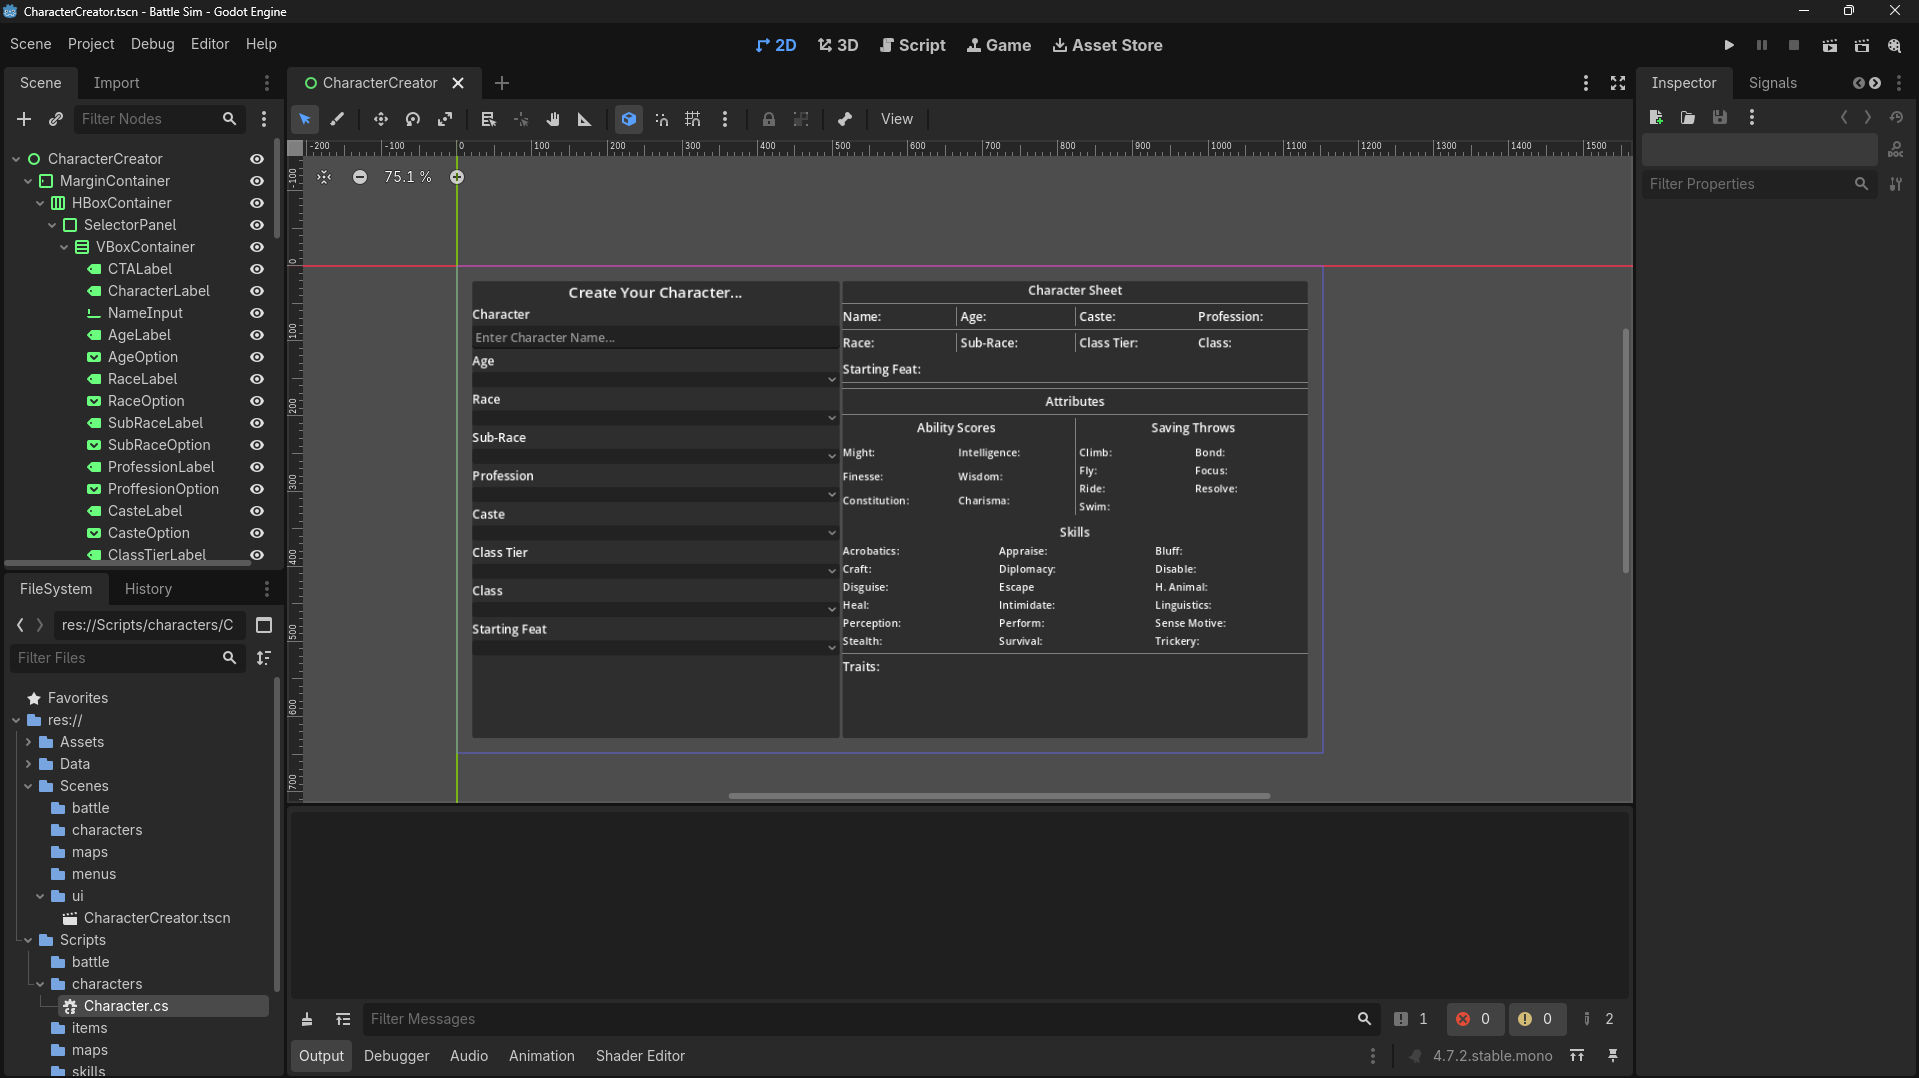Select the Select Mode arrow tool
The height and width of the screenshot is (1078, 1919).
305,119
